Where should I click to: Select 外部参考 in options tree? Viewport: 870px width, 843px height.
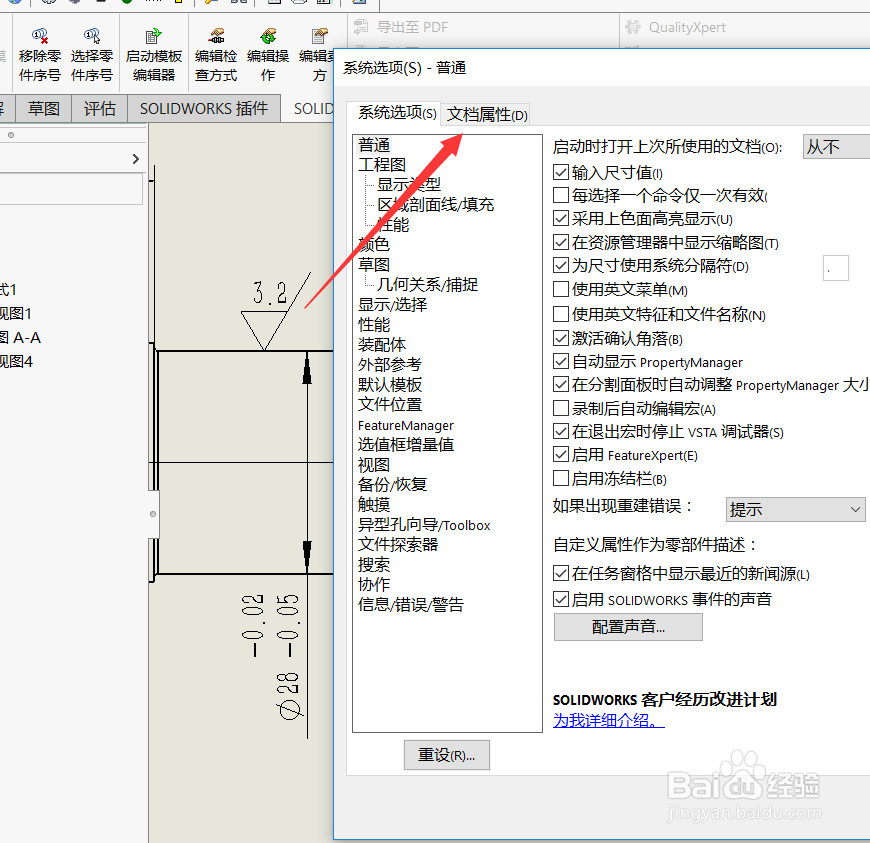point(390,365)
